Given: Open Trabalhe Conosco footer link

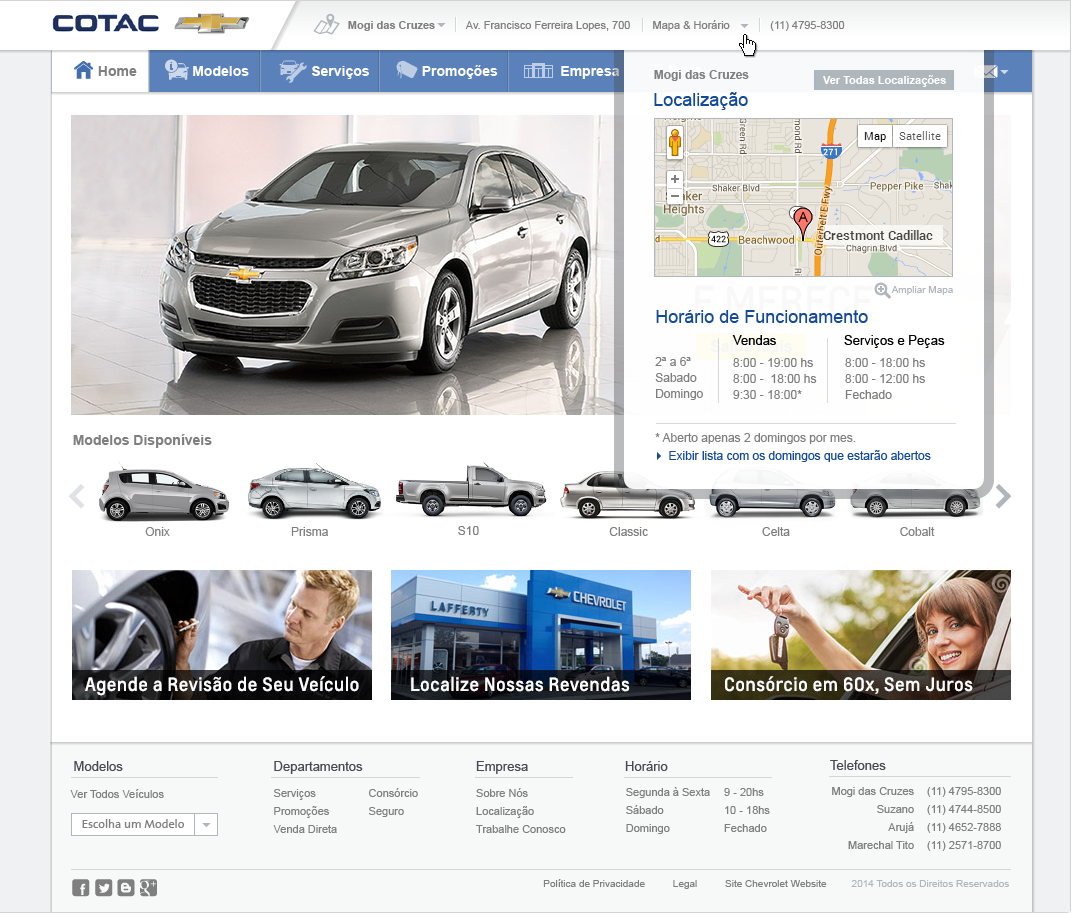Looking at the screenshot, I should tap(521, 829).
